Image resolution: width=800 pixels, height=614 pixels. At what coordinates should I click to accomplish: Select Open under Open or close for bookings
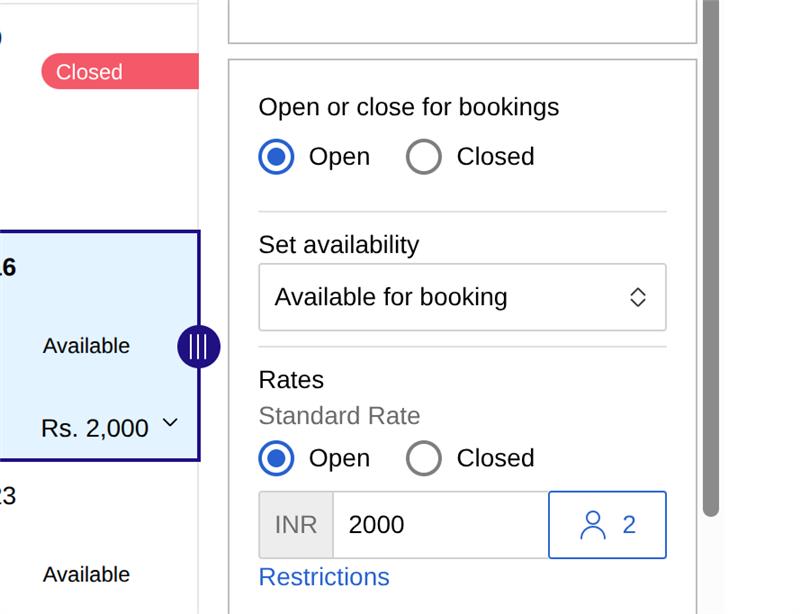tap(276, 157)
